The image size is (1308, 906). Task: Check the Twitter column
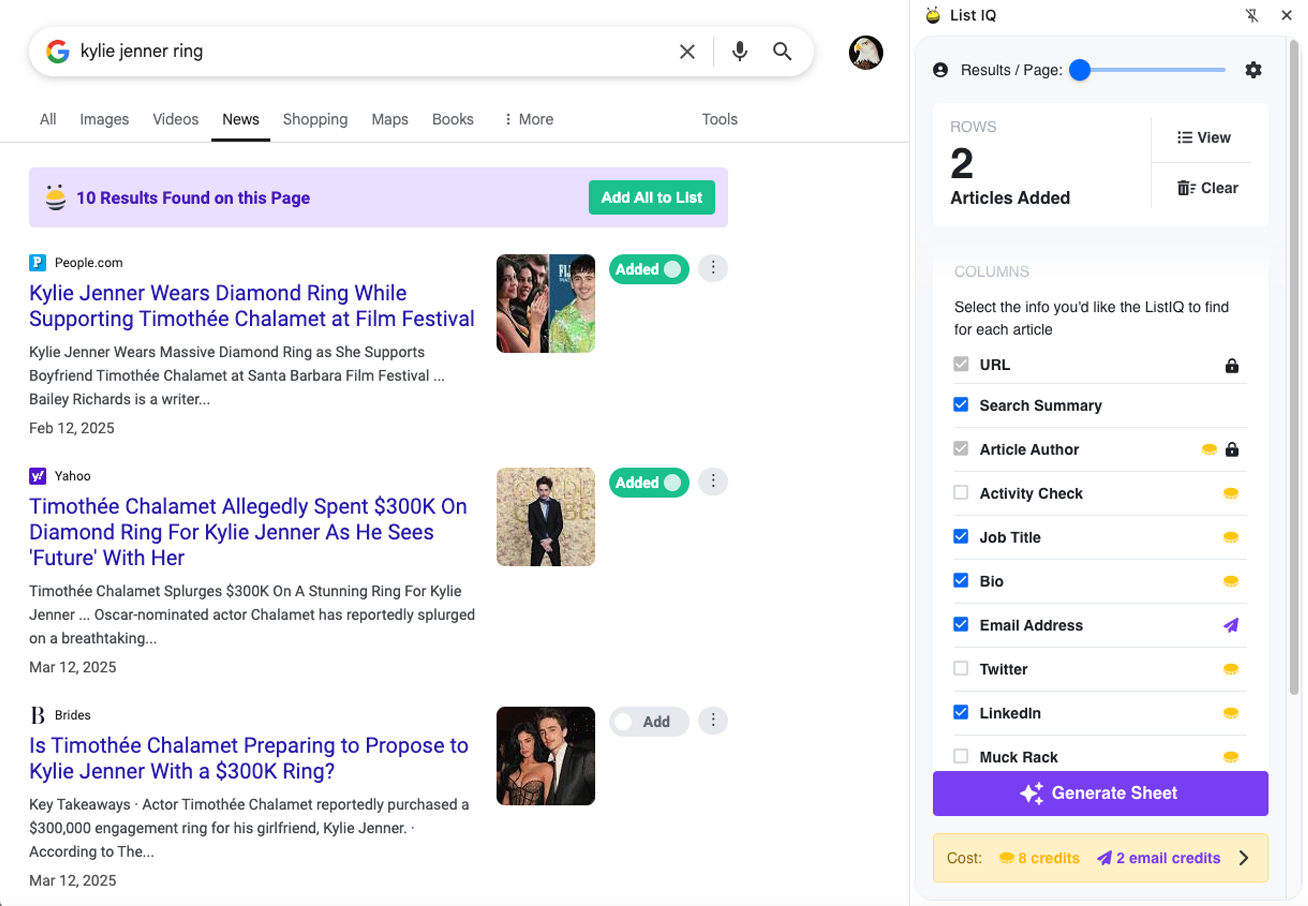(x=961, y=669)
